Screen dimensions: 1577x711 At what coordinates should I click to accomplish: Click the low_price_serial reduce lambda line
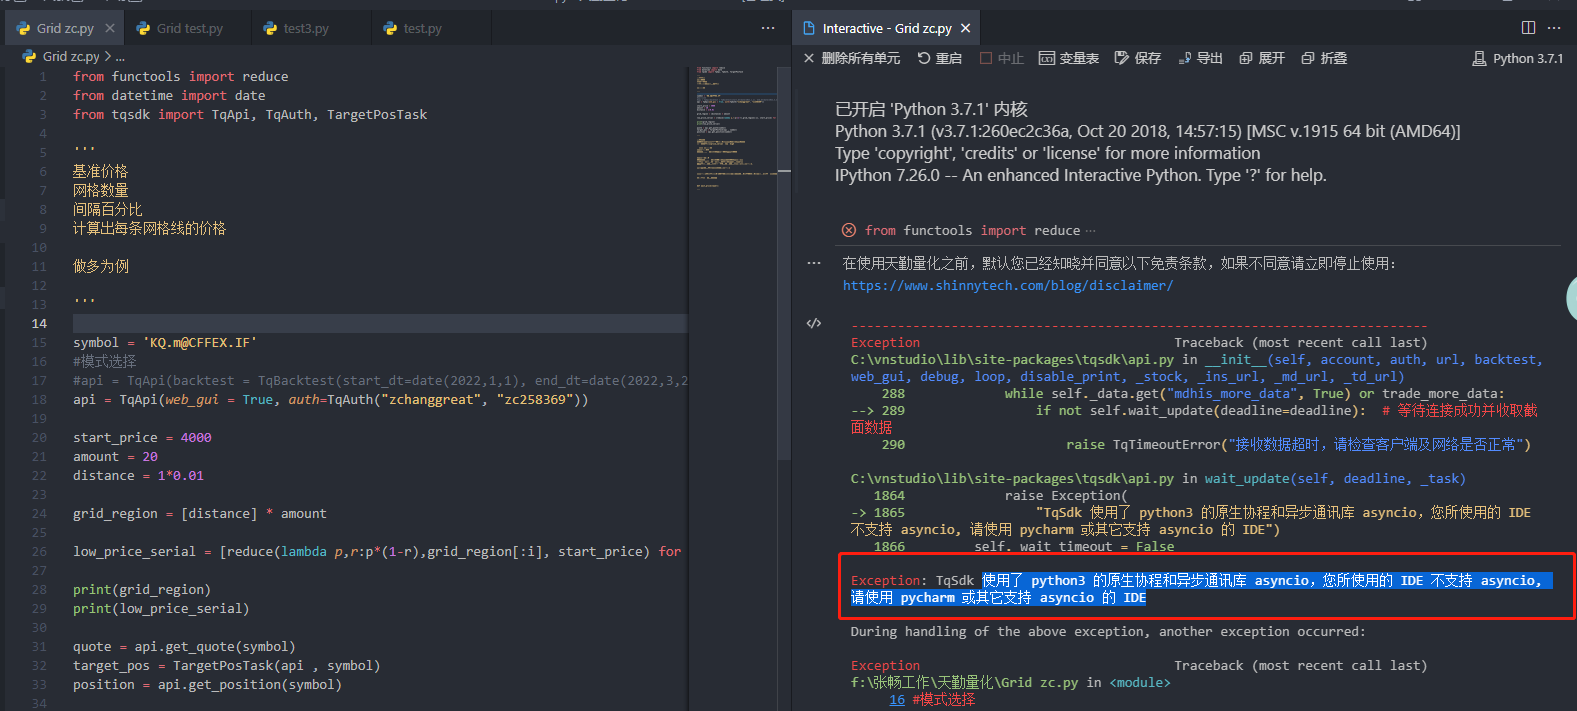(x=377, y=551)
